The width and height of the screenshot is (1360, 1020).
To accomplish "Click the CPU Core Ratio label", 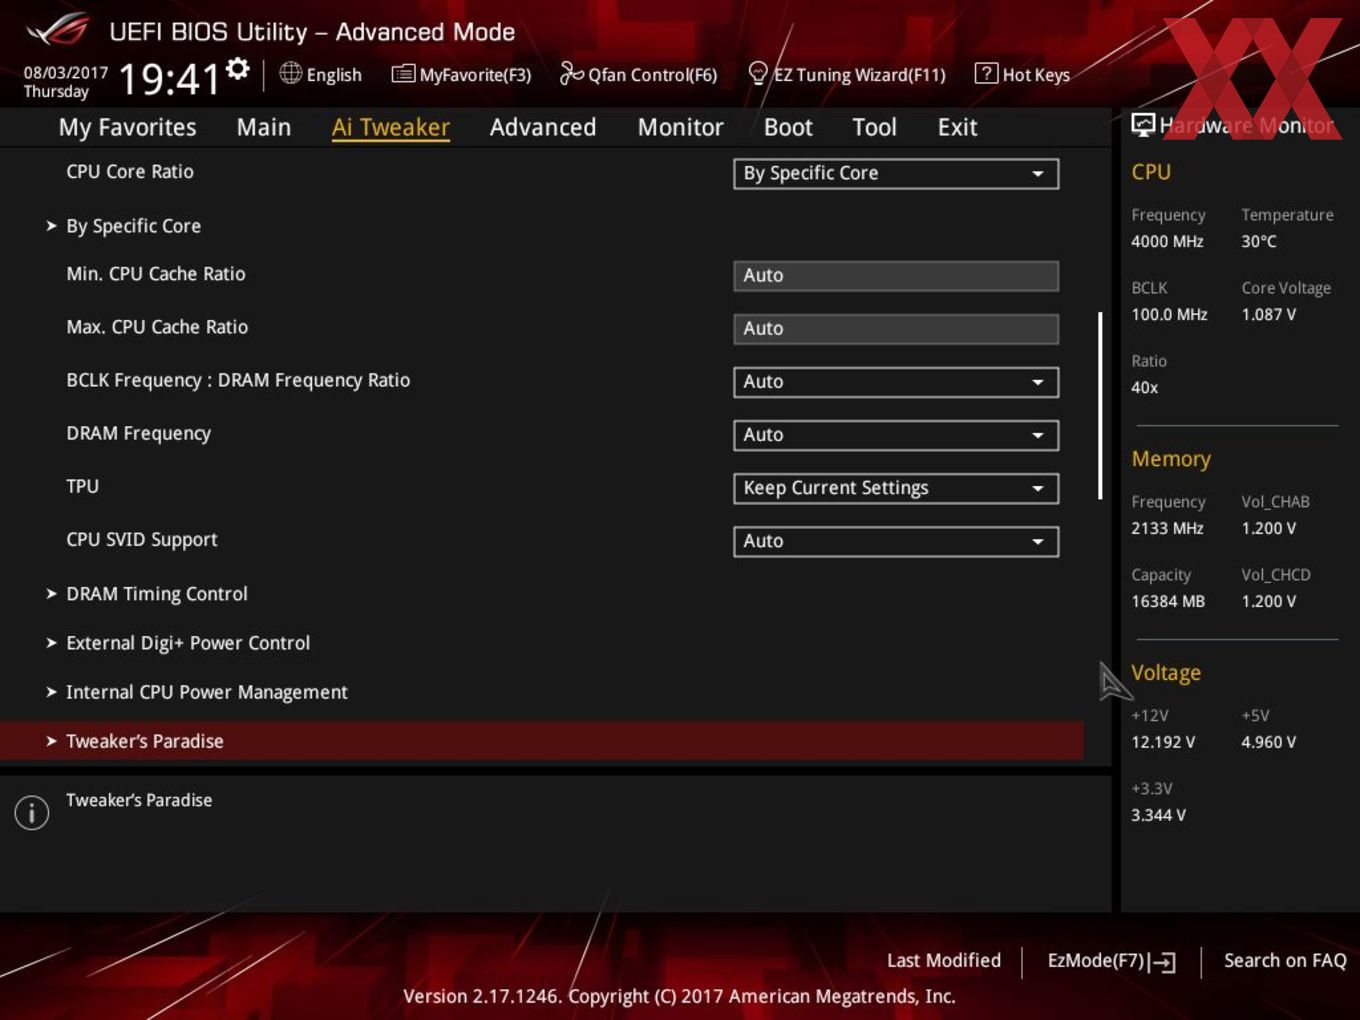I will click(x=130, y=171).
